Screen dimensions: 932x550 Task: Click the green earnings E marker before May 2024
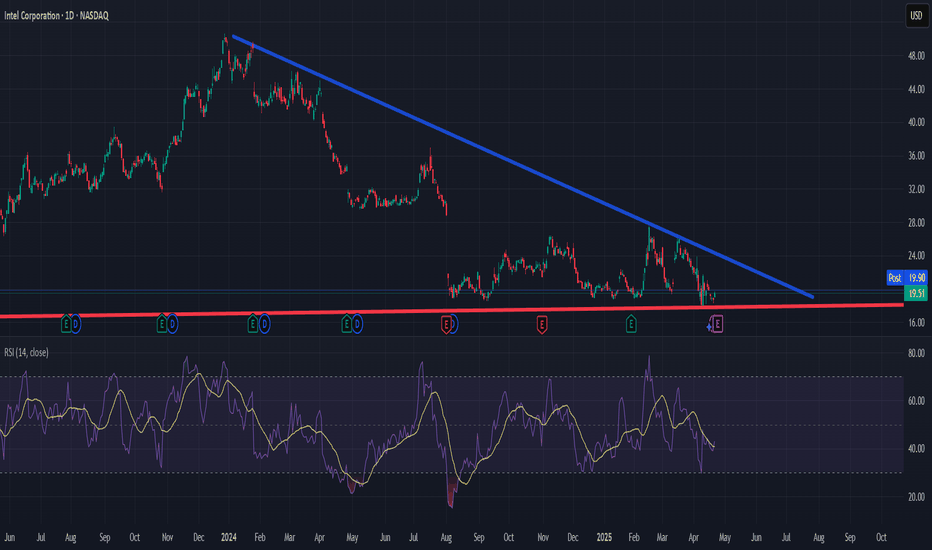[347, 324]
